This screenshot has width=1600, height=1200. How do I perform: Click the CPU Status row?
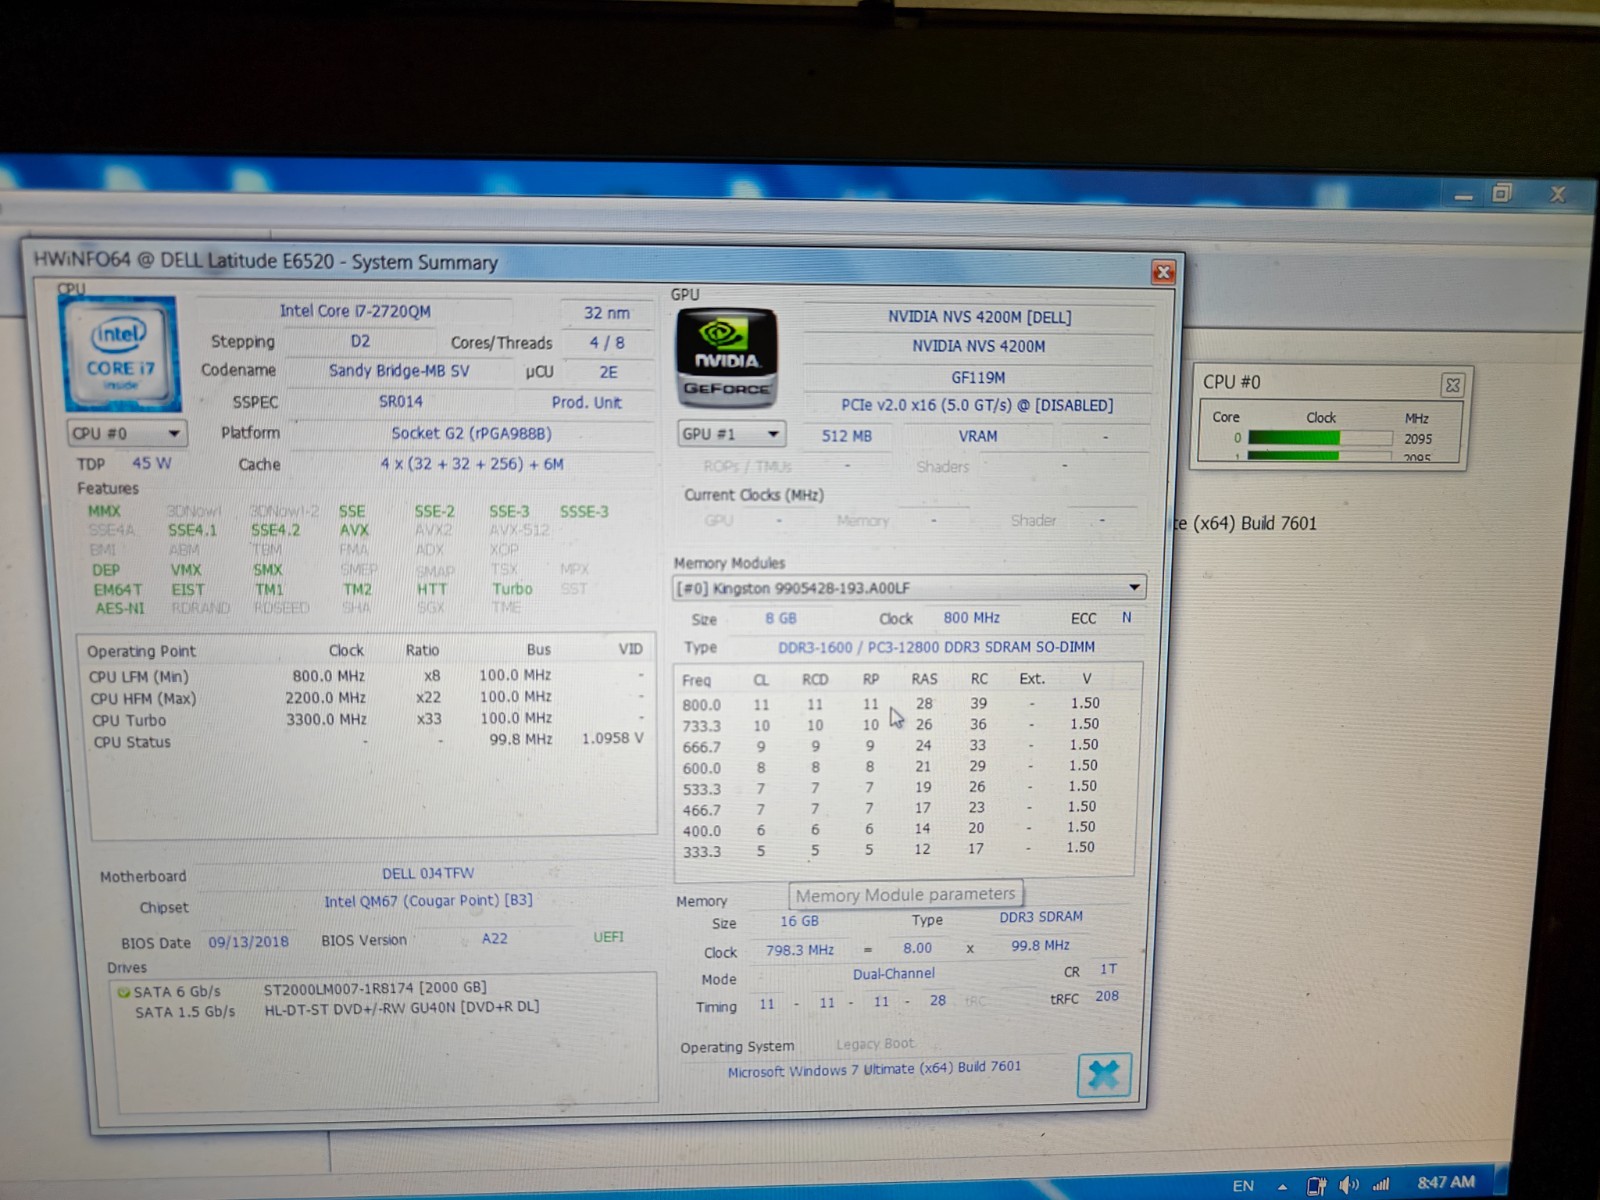pyautogui.click(x=368, y=741)
